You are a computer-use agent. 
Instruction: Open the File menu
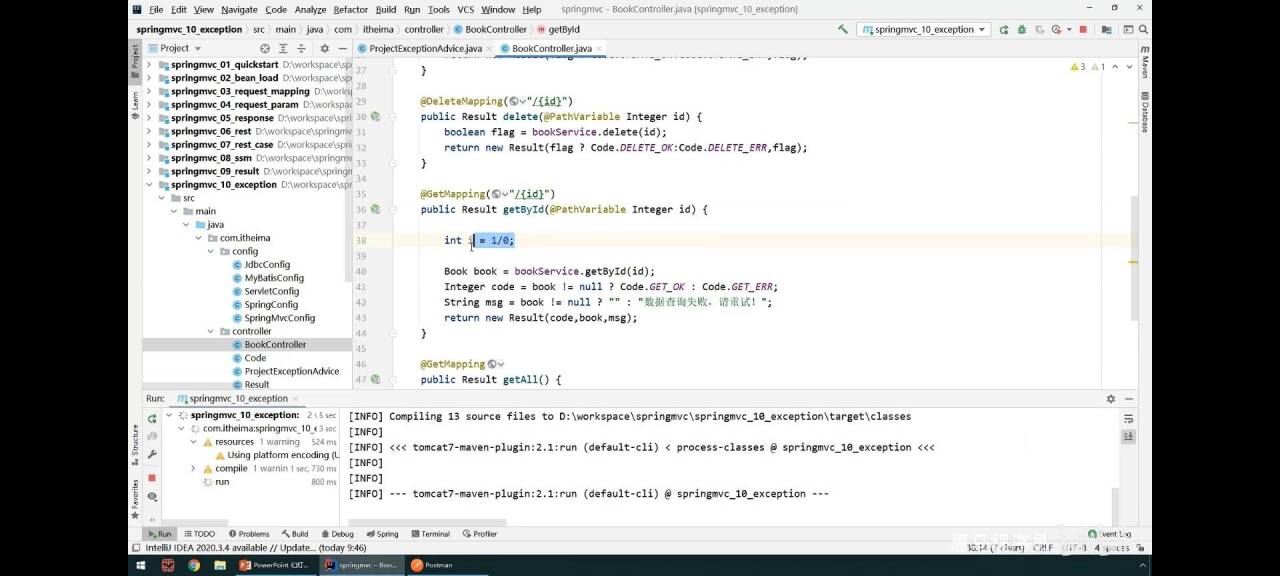pos(156,9)
